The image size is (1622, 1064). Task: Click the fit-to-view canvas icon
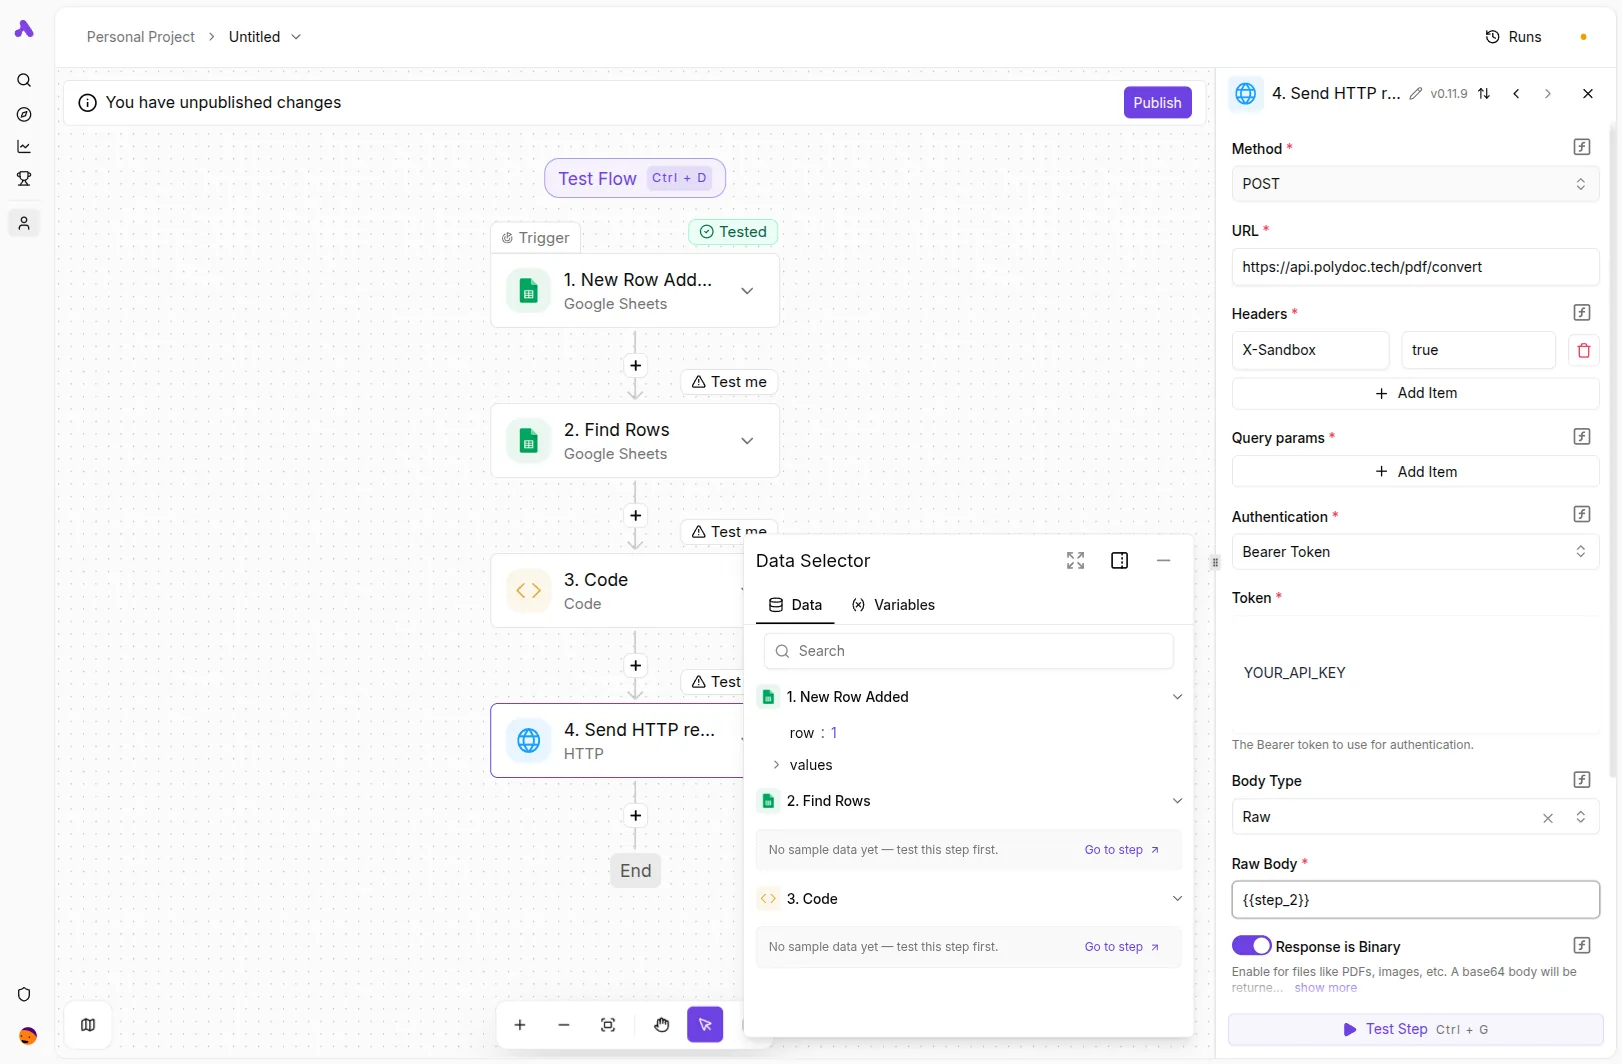point(608,1025)
